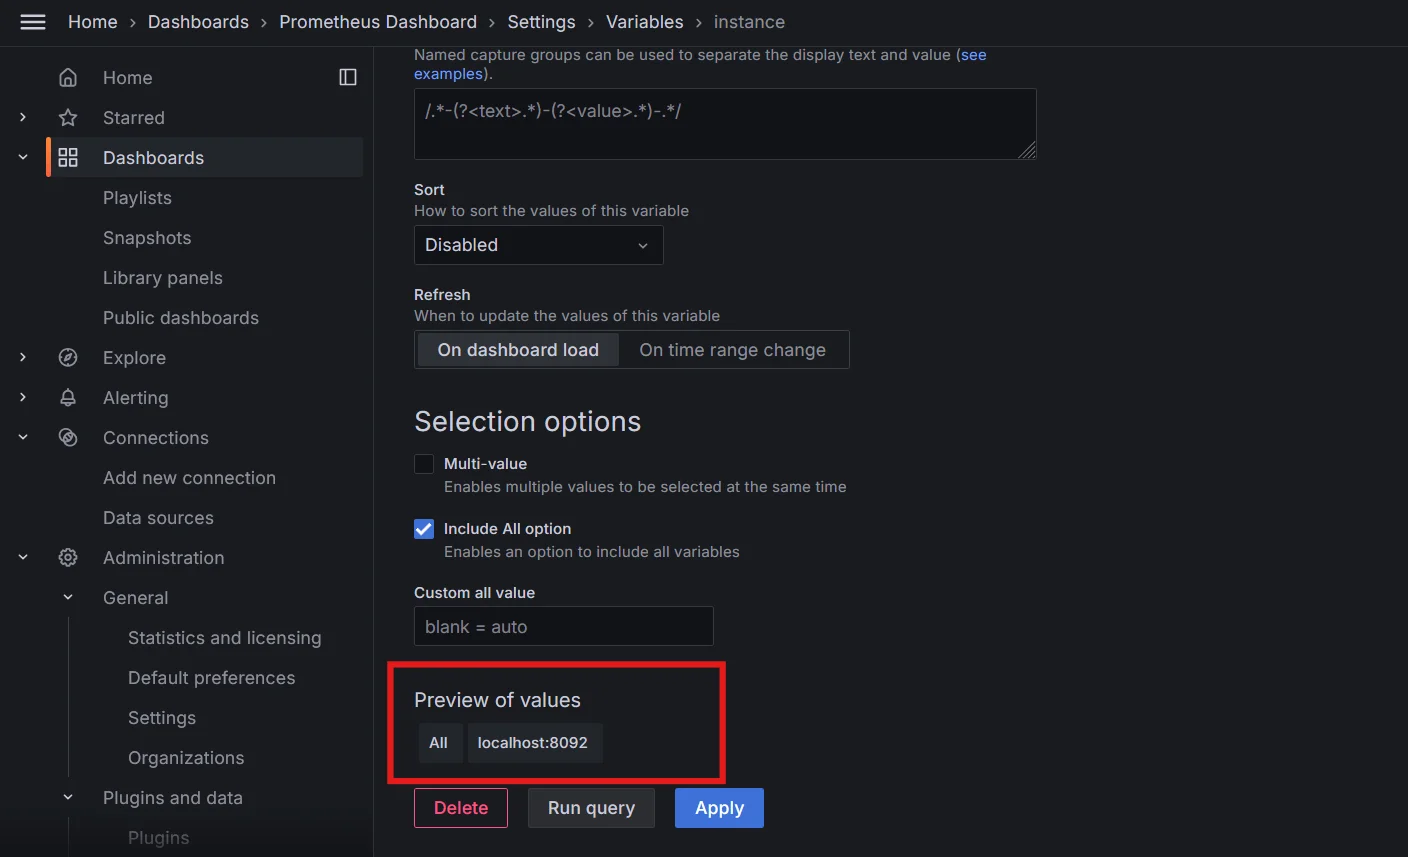
Task: Expand the Explore section chevron
Action: (23, 358)
